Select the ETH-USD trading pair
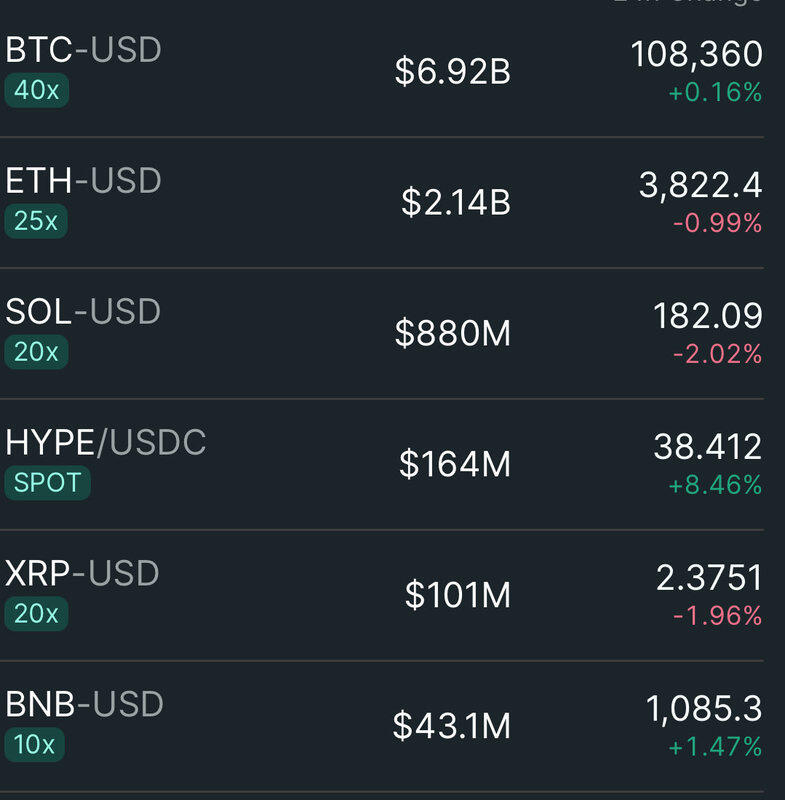785x800 pixels. (x=83, y=181)
